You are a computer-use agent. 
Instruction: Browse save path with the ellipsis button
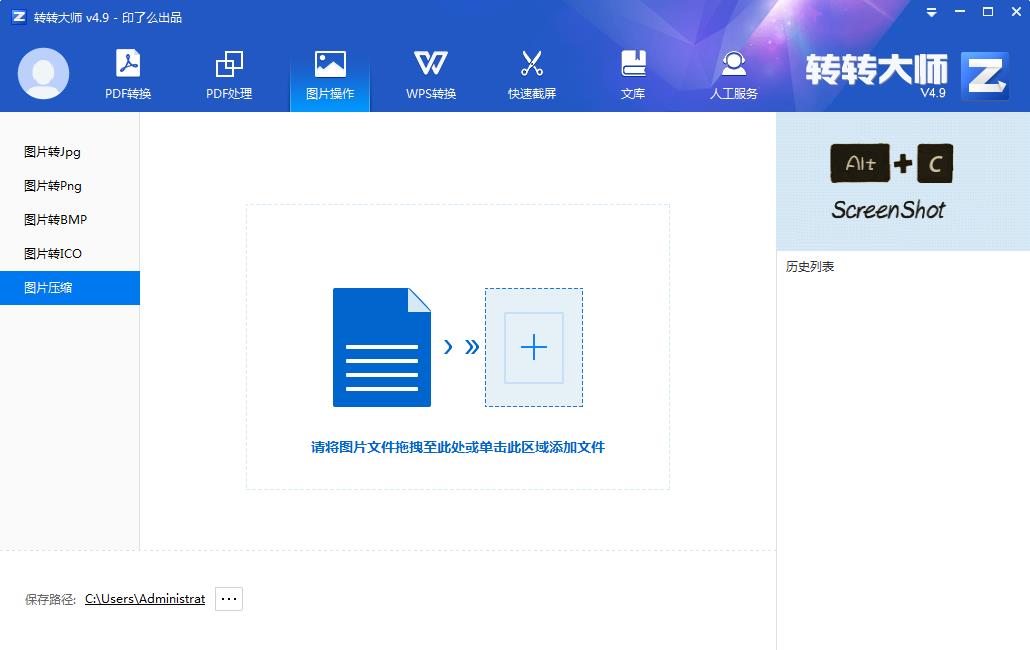click(x=228, y=598)
